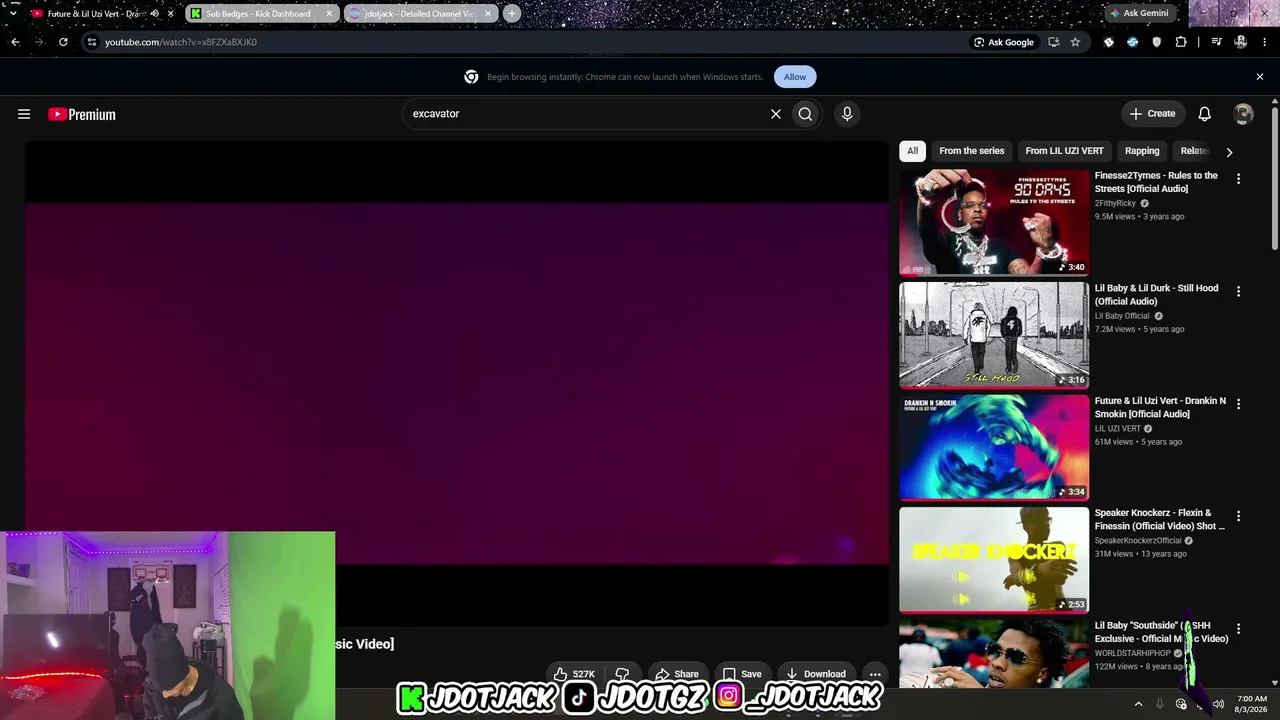Select the Future & Lil Uzi Vert tab

102,14
